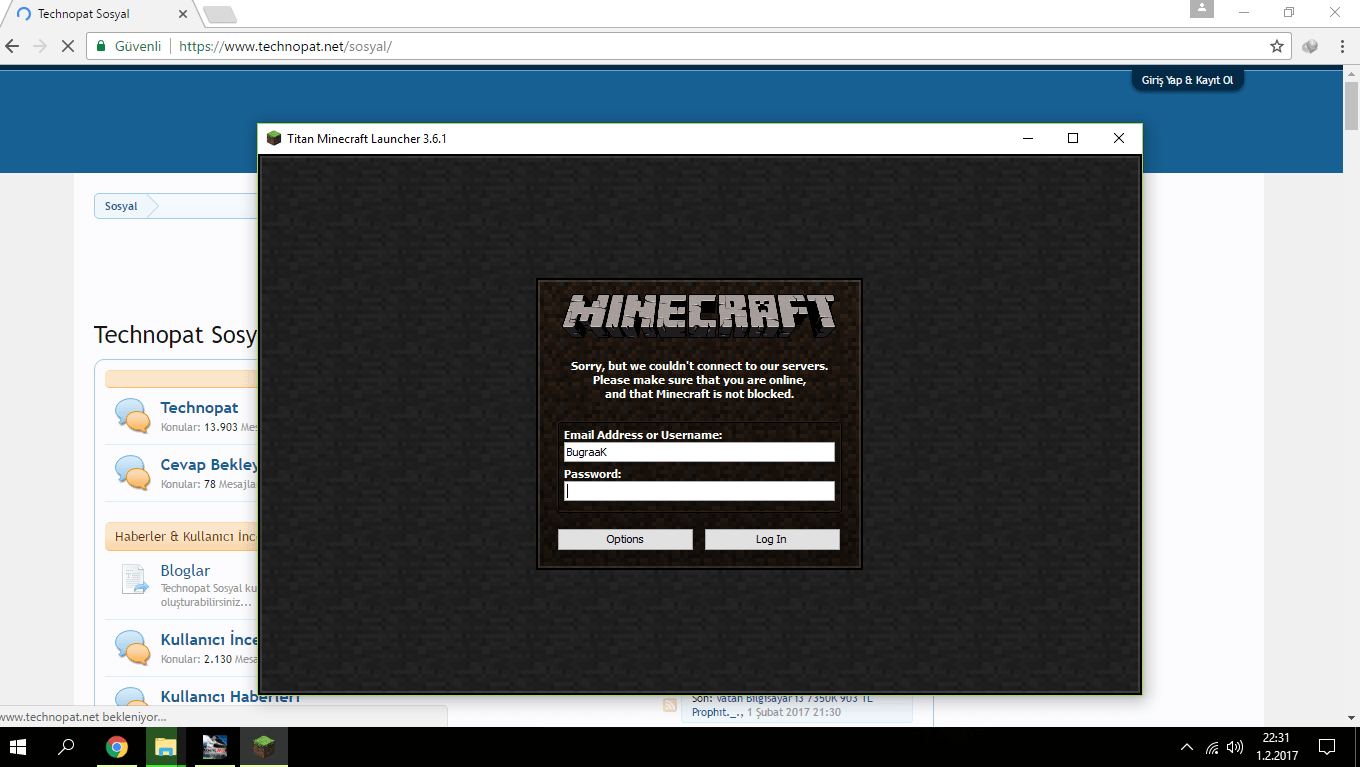Click the text "Konular: 2.130"
The width and height of the screenshot is (1360, 767).
tap(196, 659)
